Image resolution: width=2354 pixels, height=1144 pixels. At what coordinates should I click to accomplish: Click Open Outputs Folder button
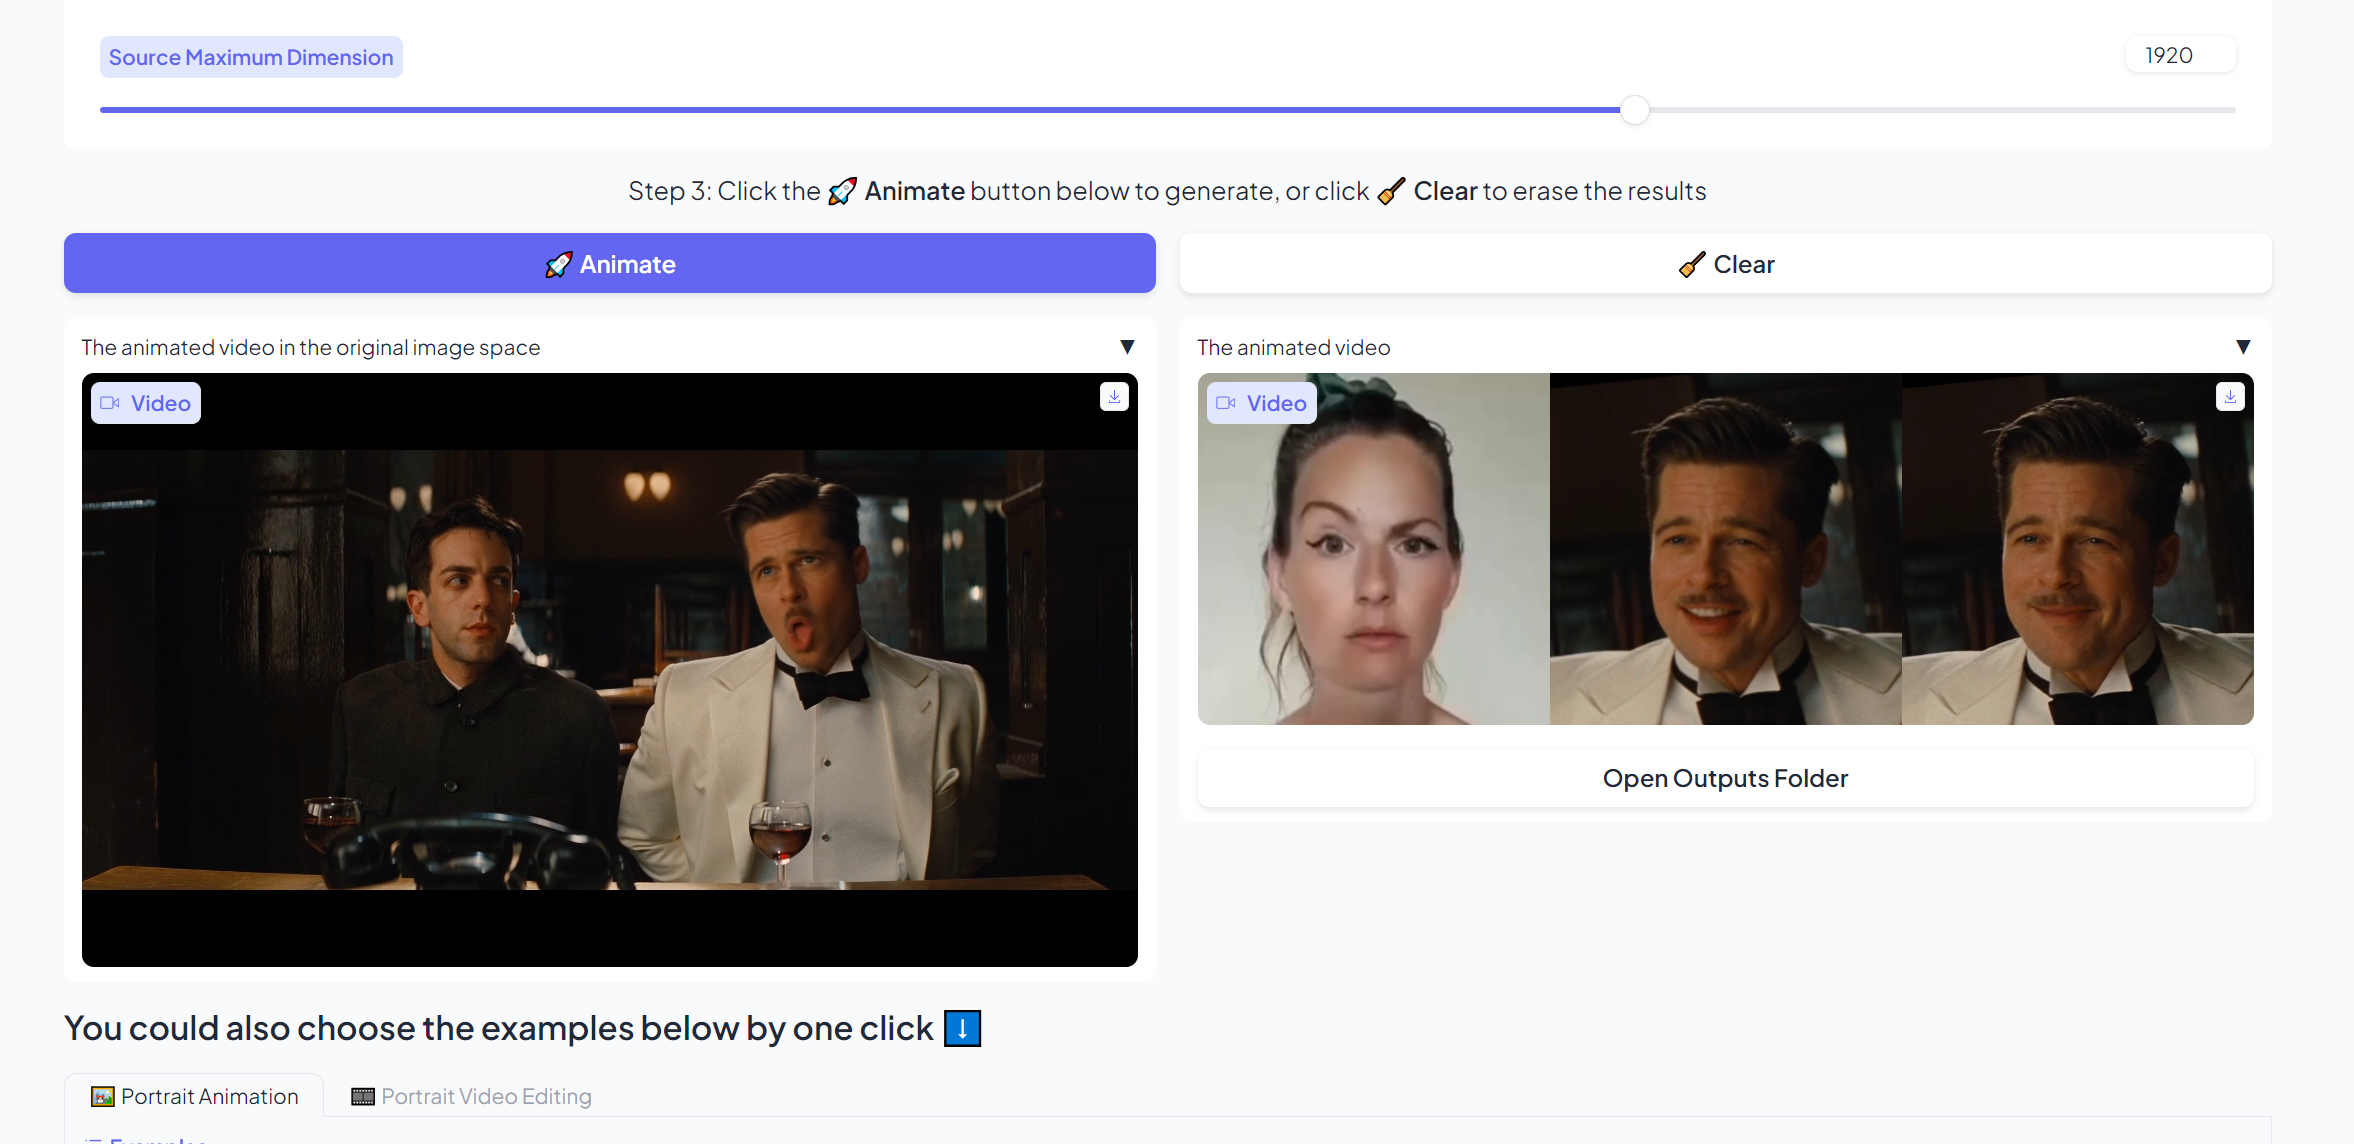point(1725,778)
